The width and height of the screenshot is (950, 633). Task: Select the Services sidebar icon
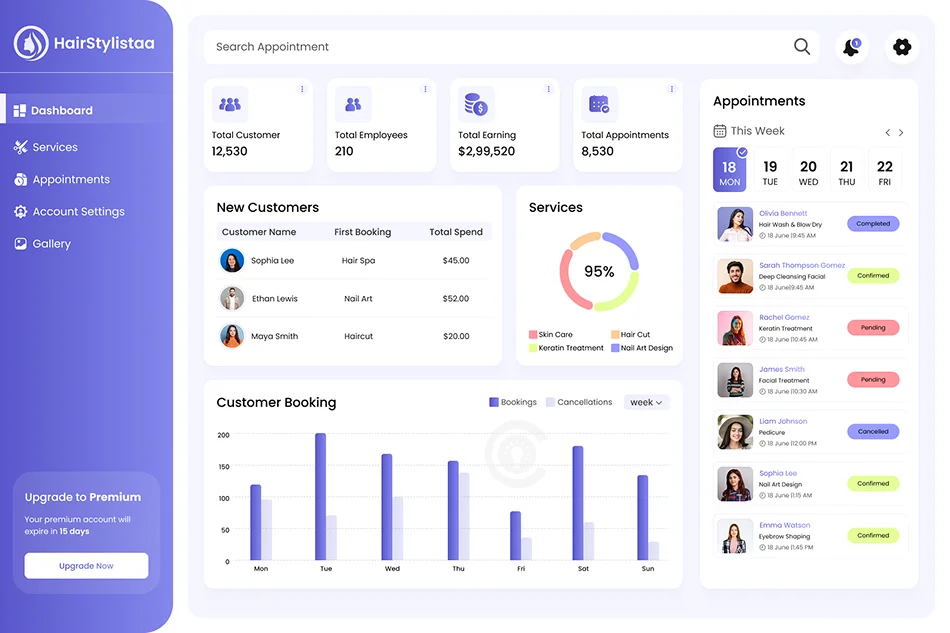coord(21,147)
